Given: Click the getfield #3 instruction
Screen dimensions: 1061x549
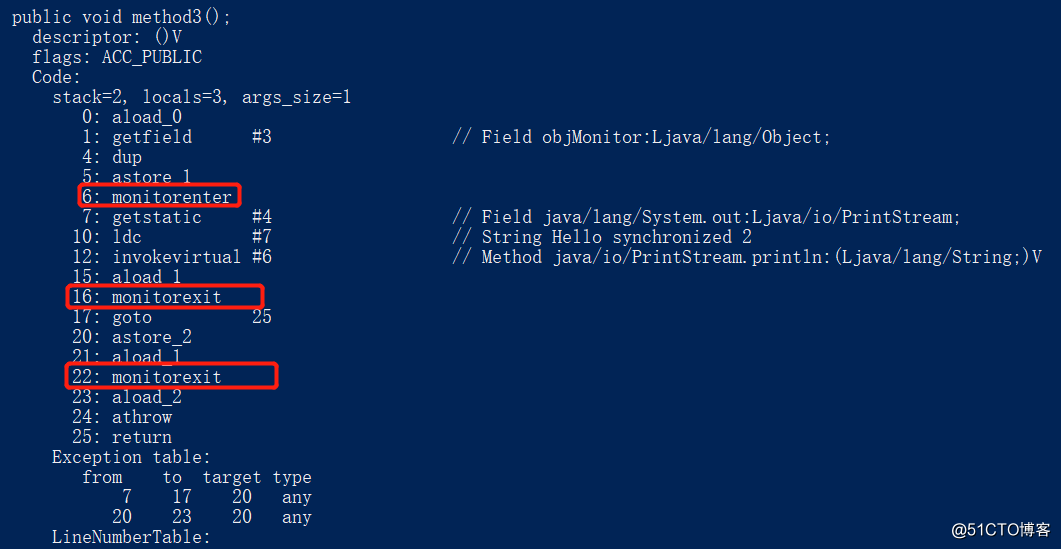Looking at the screenshot, I should [177, 137].
